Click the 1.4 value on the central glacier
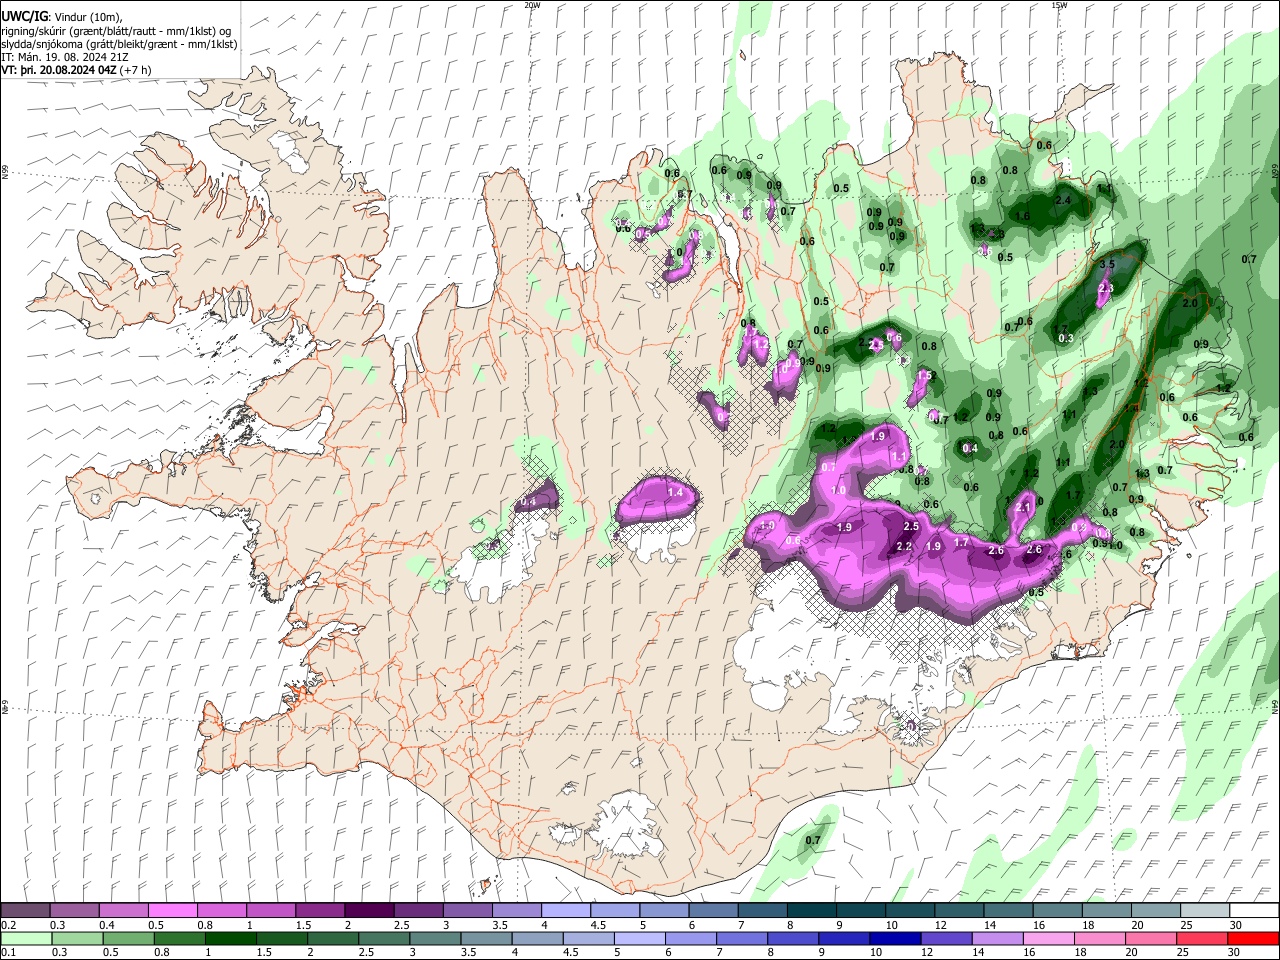Image resolution: width=1280 pixels, height=960 pixels. (675, 492)
